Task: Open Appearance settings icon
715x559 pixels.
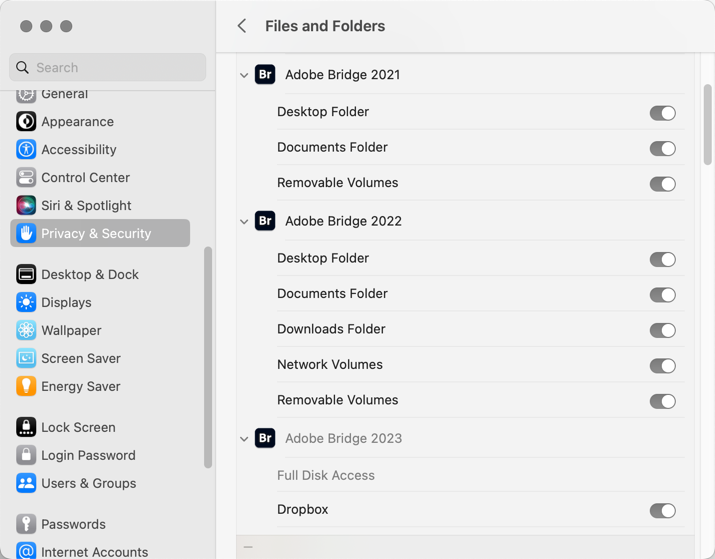Action: pyautogui.click(x=26, y=122)
